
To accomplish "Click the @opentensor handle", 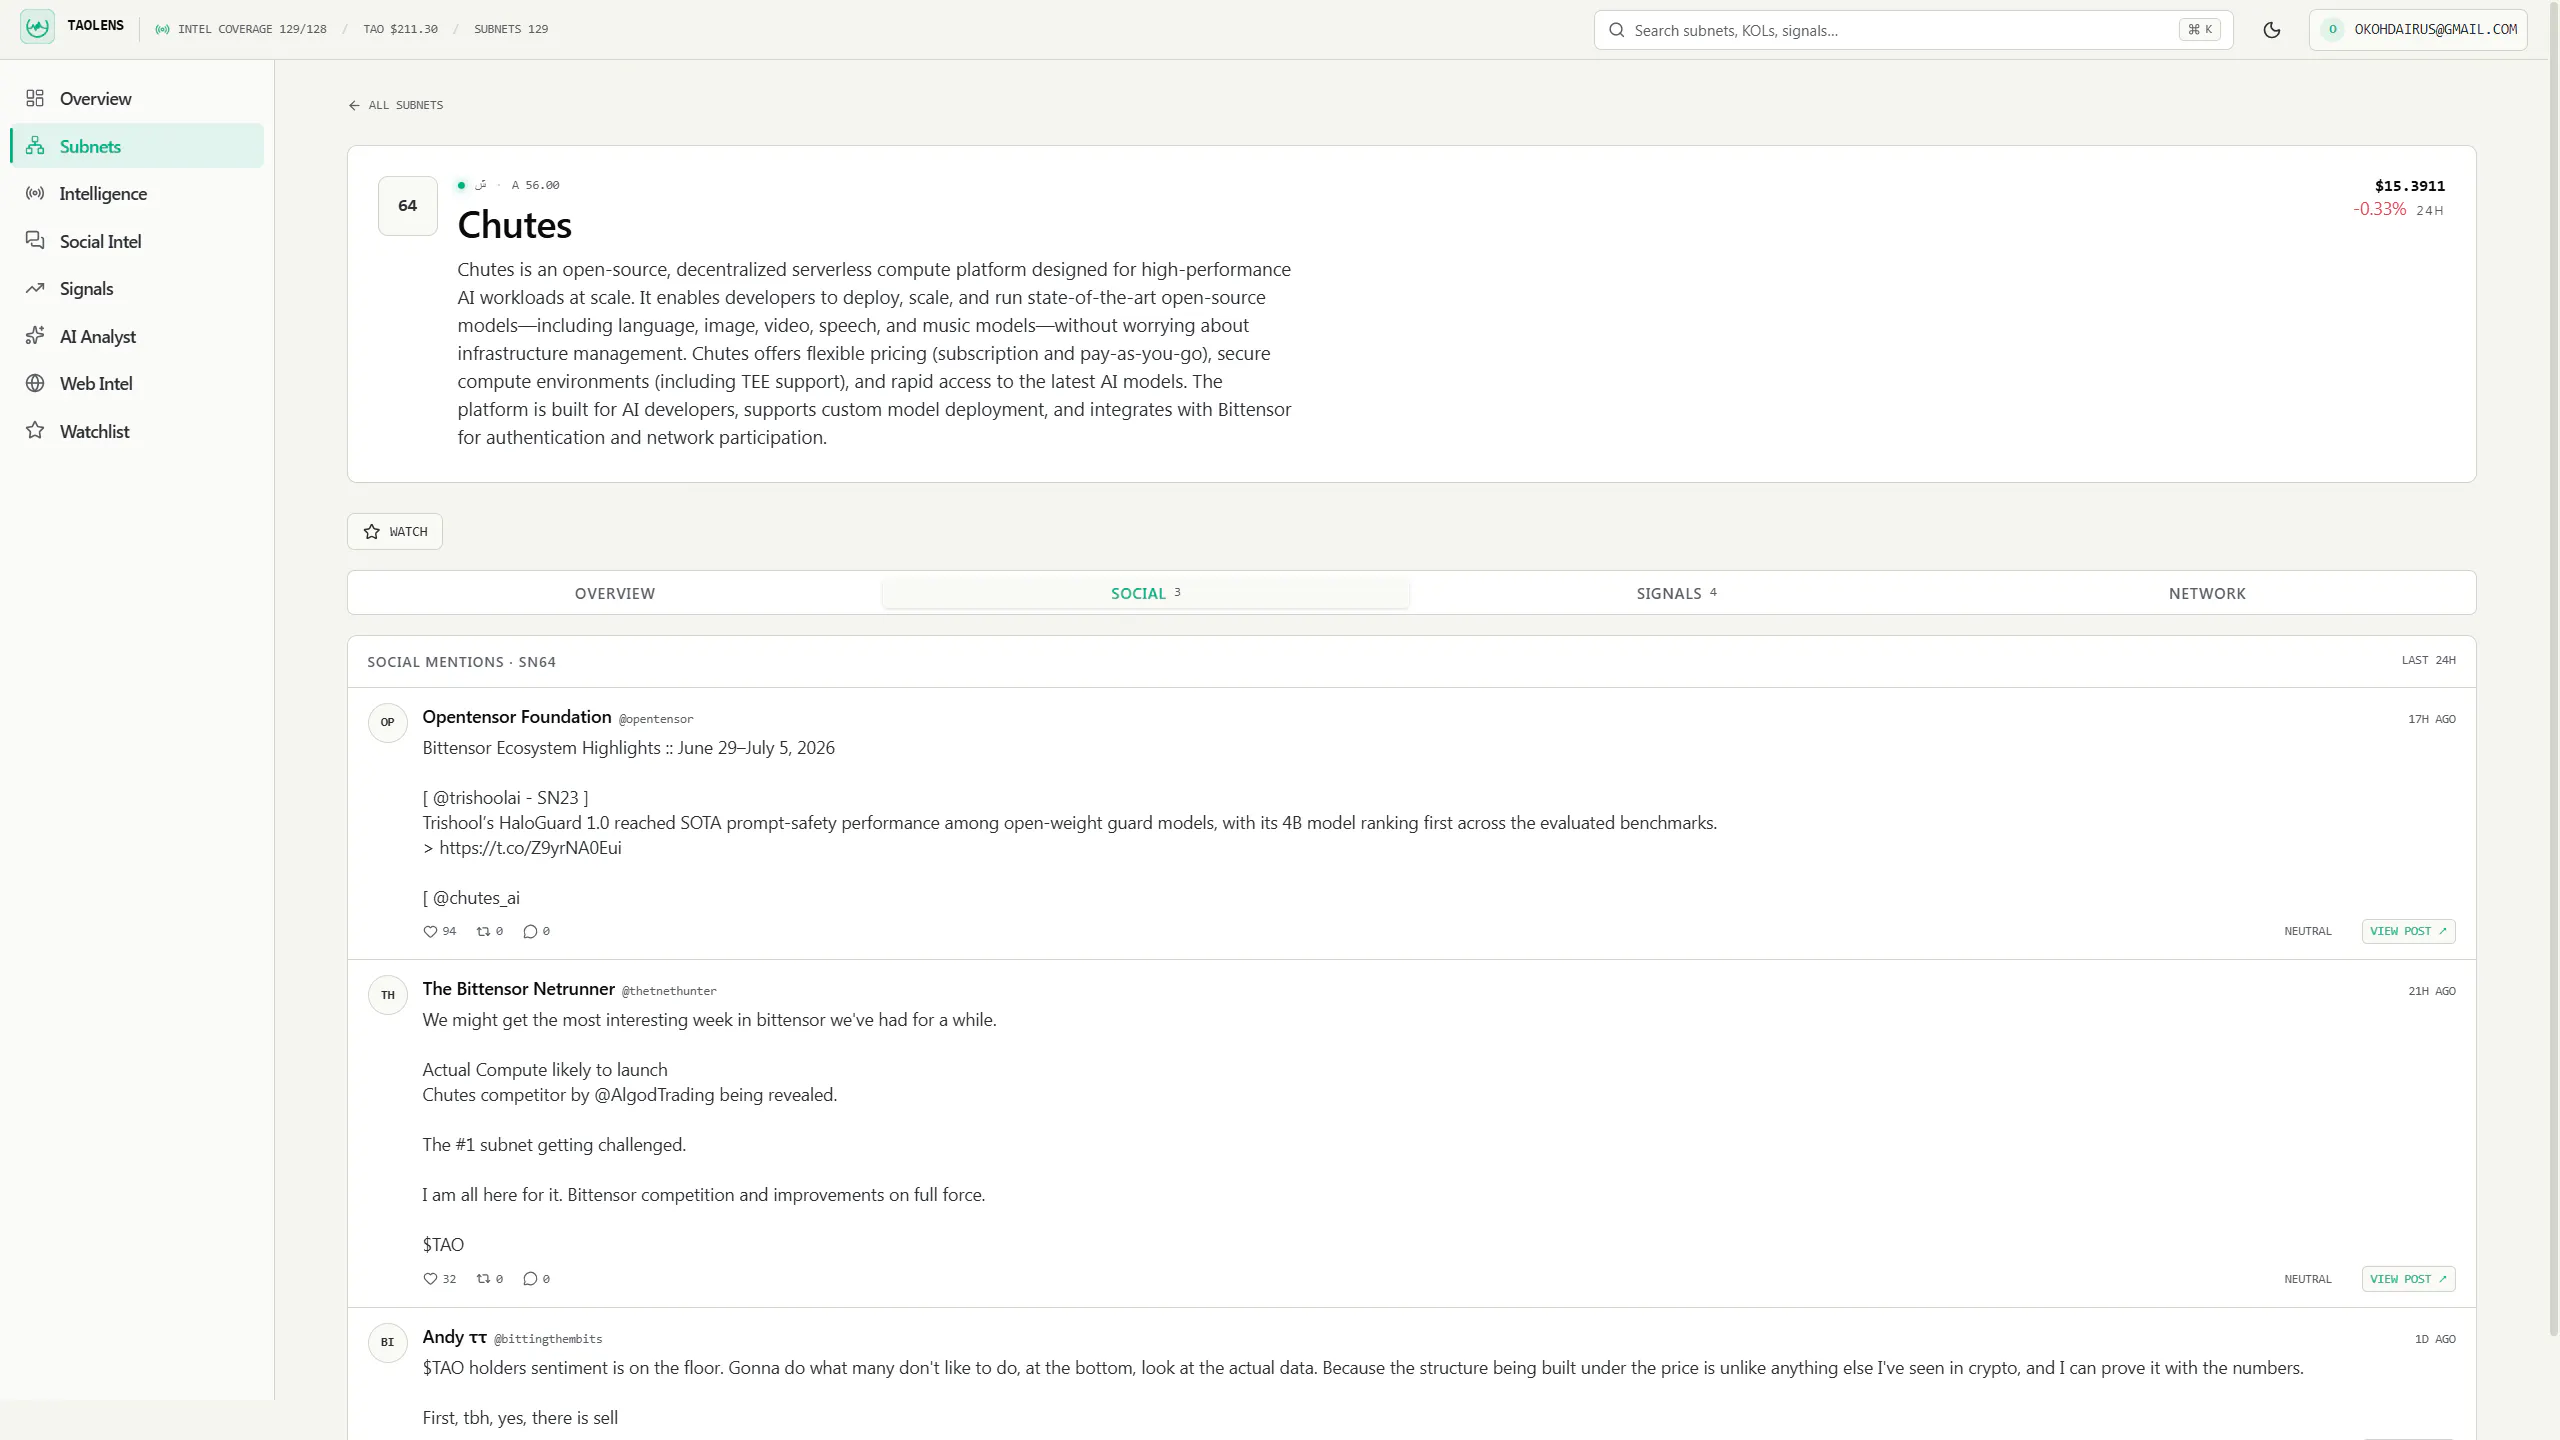I will coord(656,719).
